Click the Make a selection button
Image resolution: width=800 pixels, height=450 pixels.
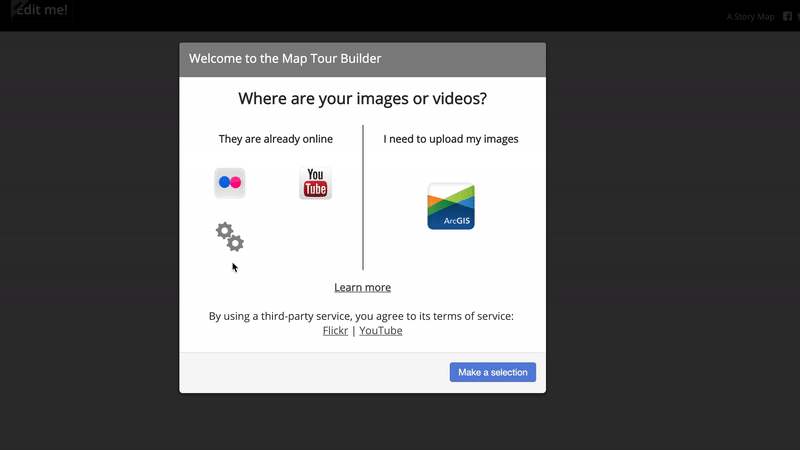(493, 372)
